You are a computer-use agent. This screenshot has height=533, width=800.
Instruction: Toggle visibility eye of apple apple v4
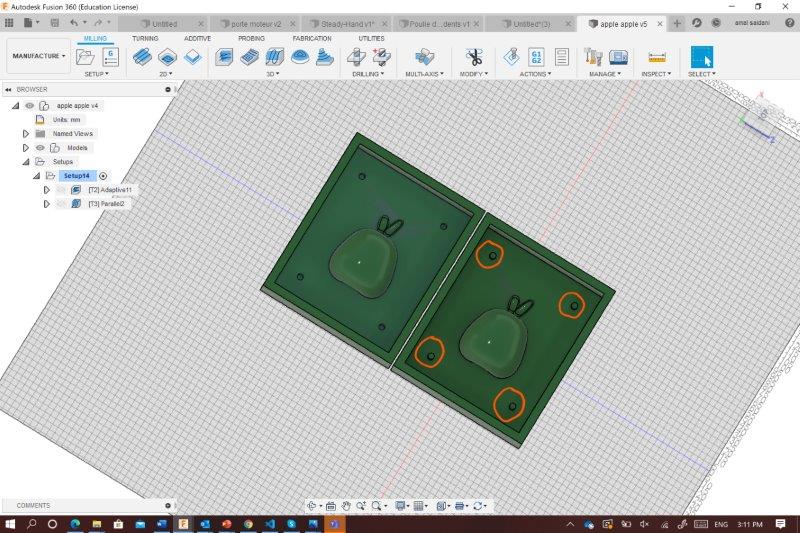30,105
